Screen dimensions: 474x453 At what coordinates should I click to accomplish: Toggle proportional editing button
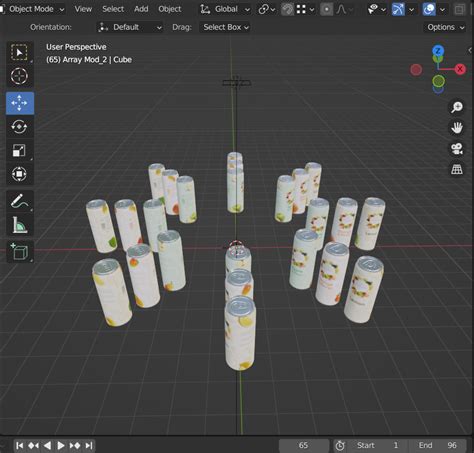tap(327, 9)
